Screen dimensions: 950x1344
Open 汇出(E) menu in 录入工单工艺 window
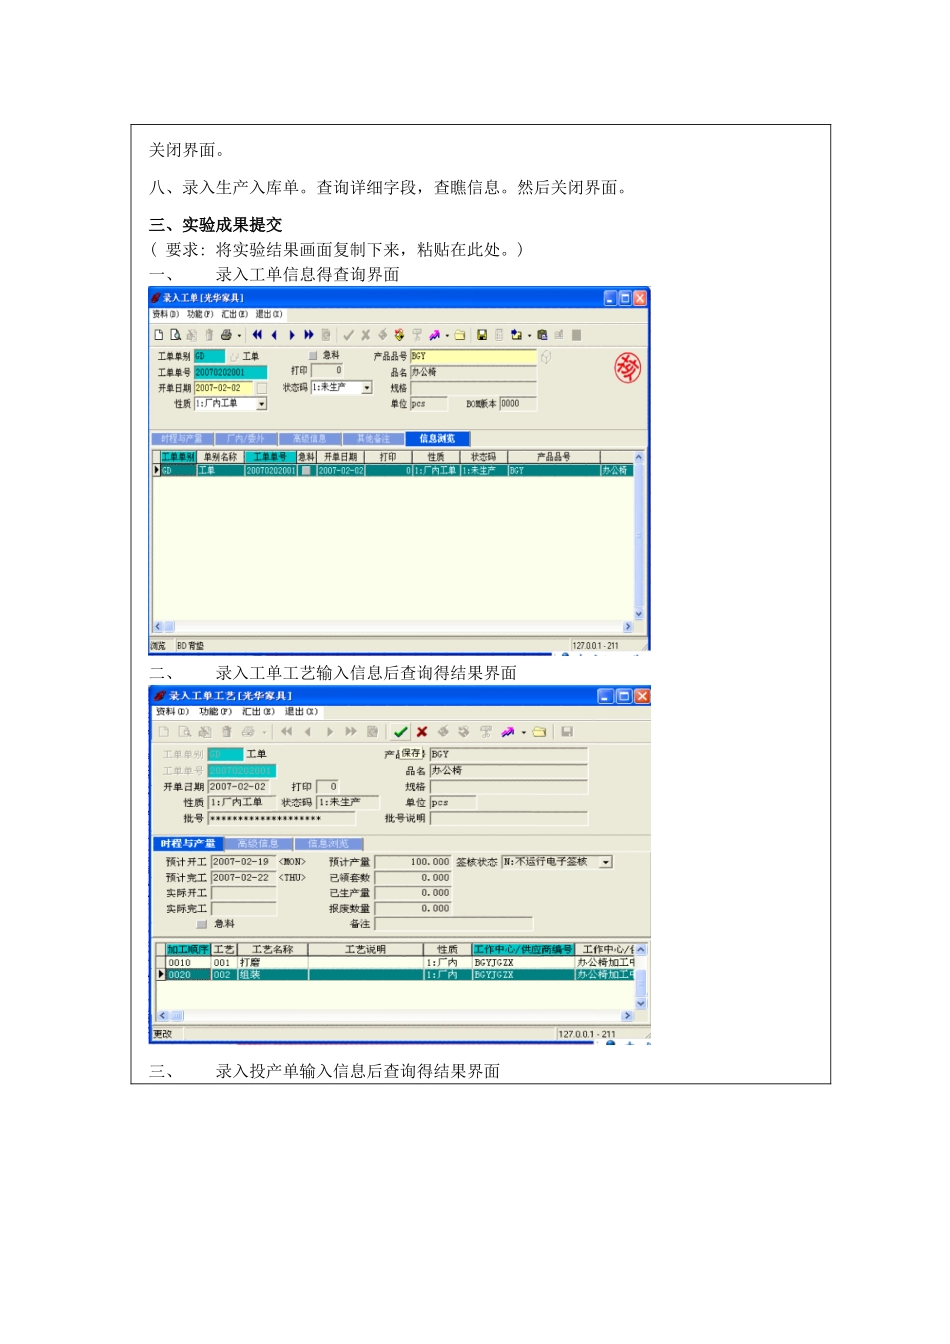(x=258, y=712)
